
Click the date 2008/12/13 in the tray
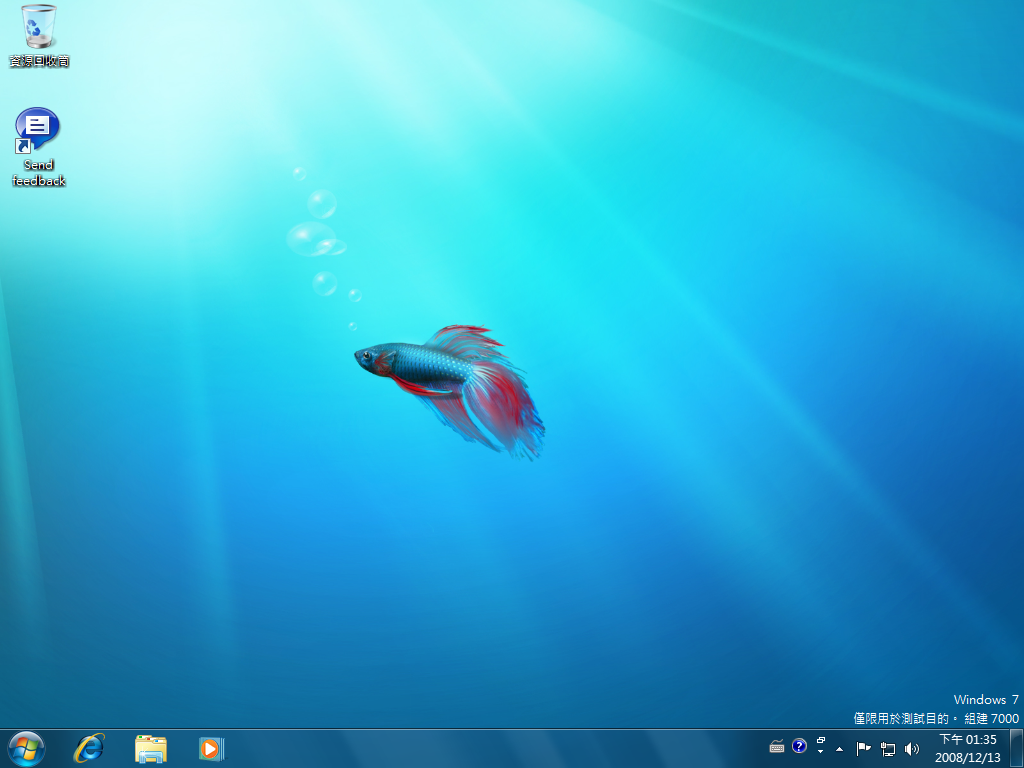tap(967, 757)
